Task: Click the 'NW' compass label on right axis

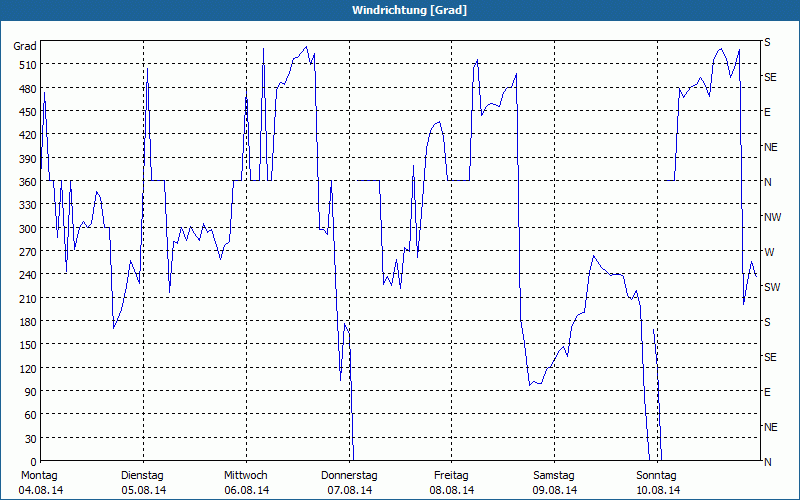Action: (x=772, y=217)
